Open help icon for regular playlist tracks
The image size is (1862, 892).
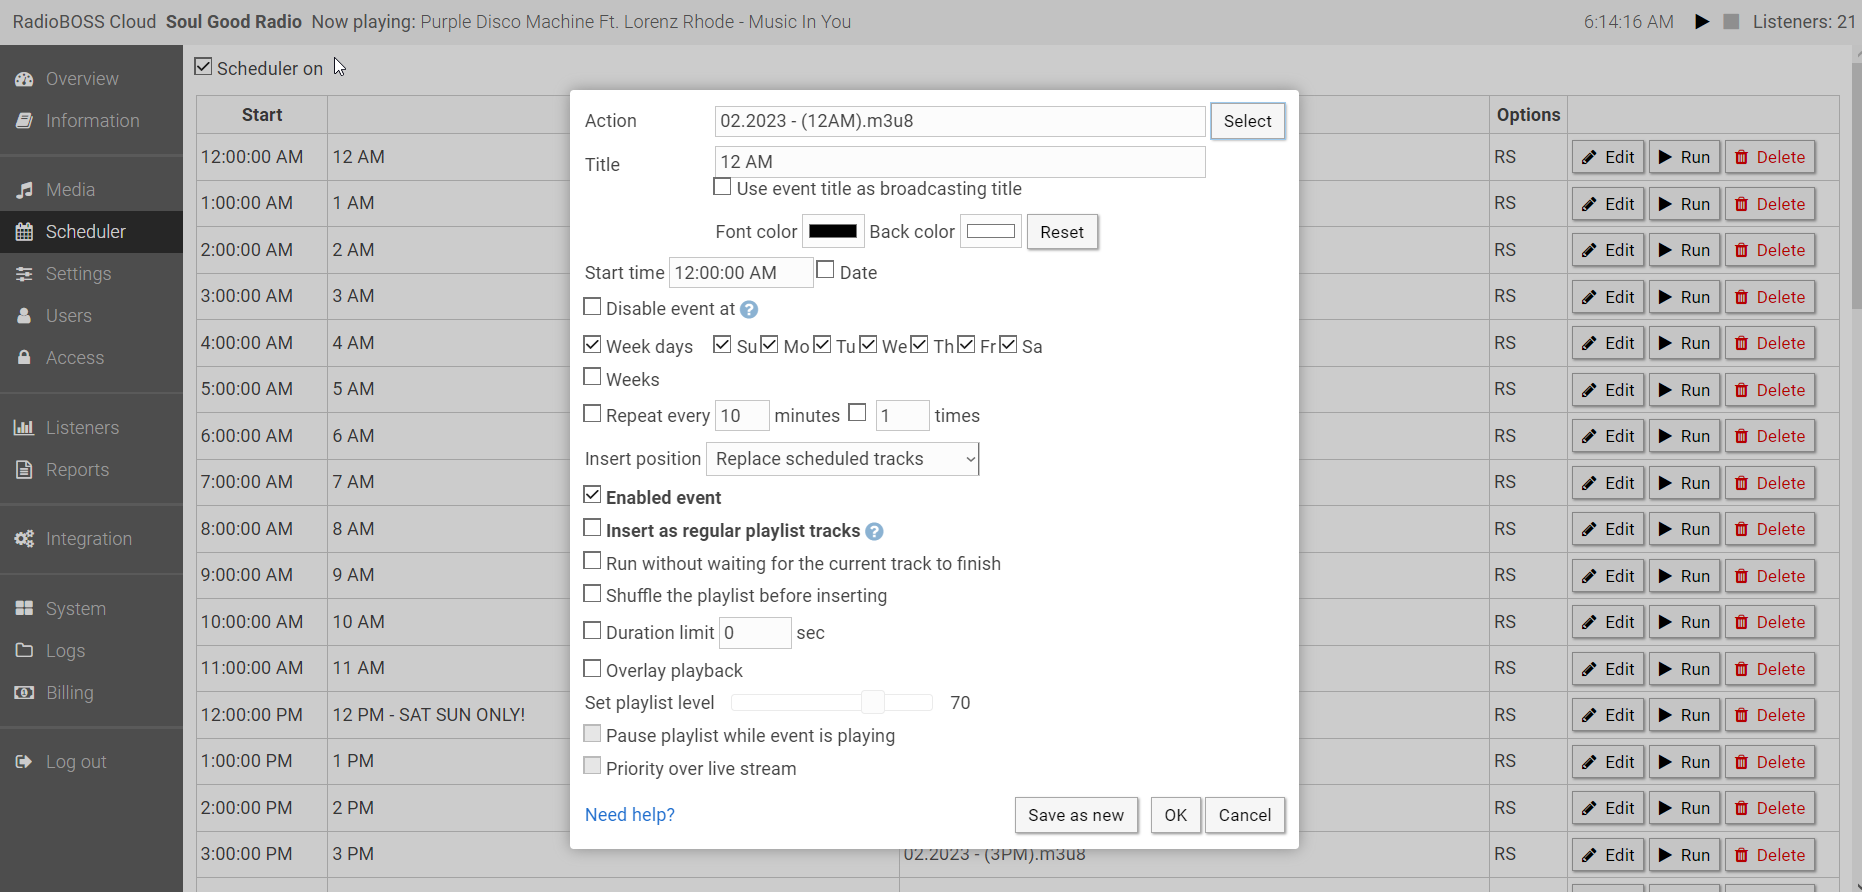click(874, 532)
